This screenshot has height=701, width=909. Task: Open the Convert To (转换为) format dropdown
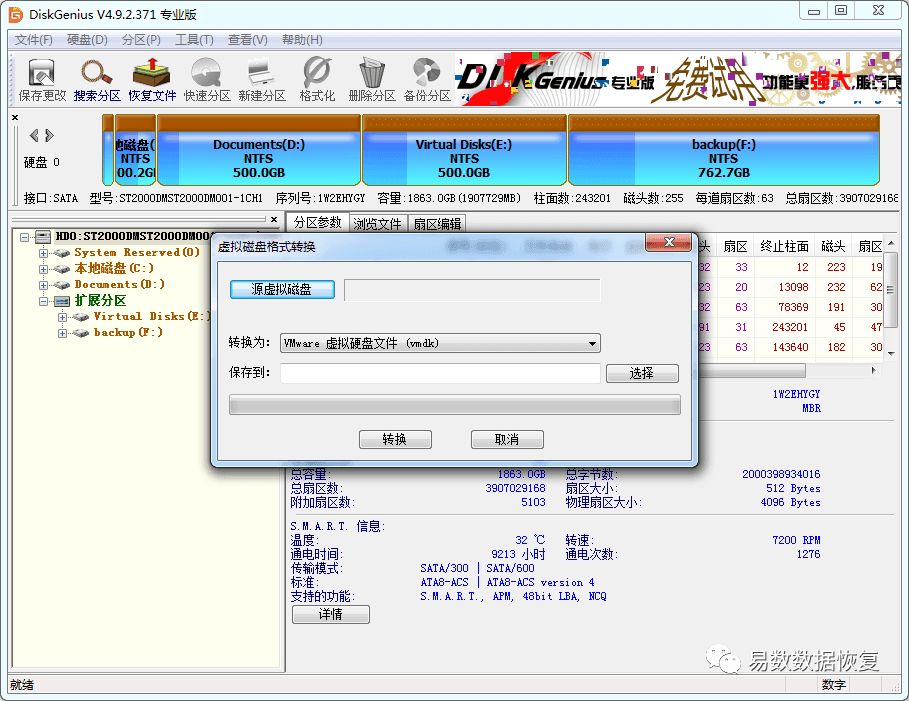[x=440, y=343]
